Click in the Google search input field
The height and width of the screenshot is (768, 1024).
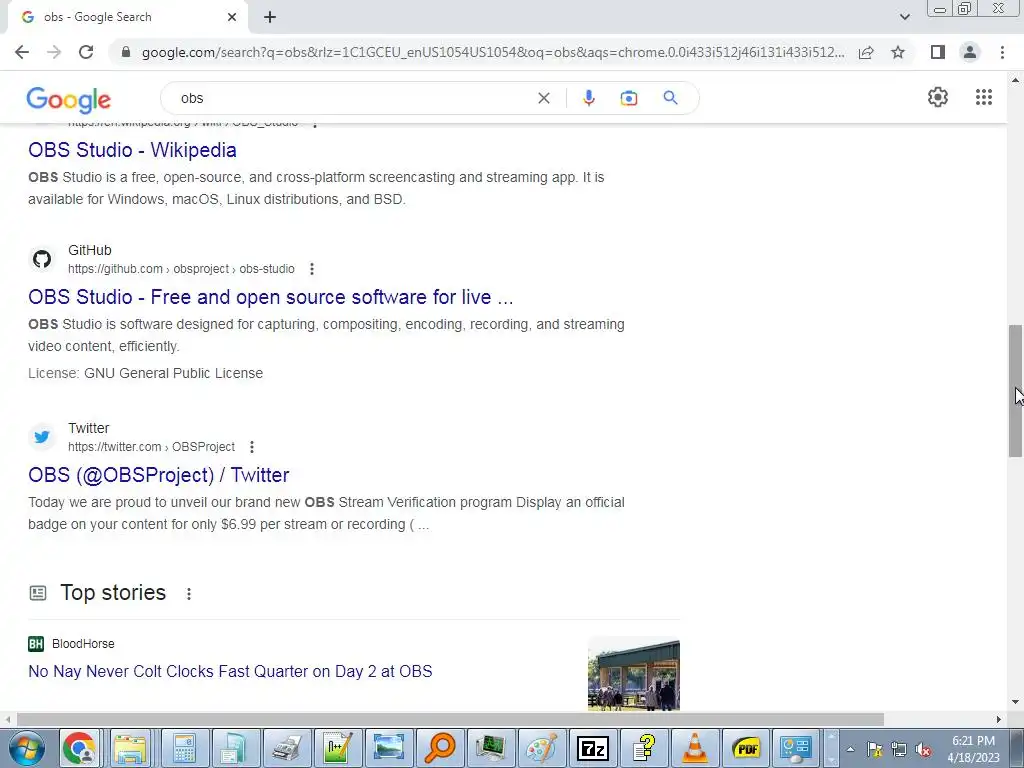click(353, 98)
